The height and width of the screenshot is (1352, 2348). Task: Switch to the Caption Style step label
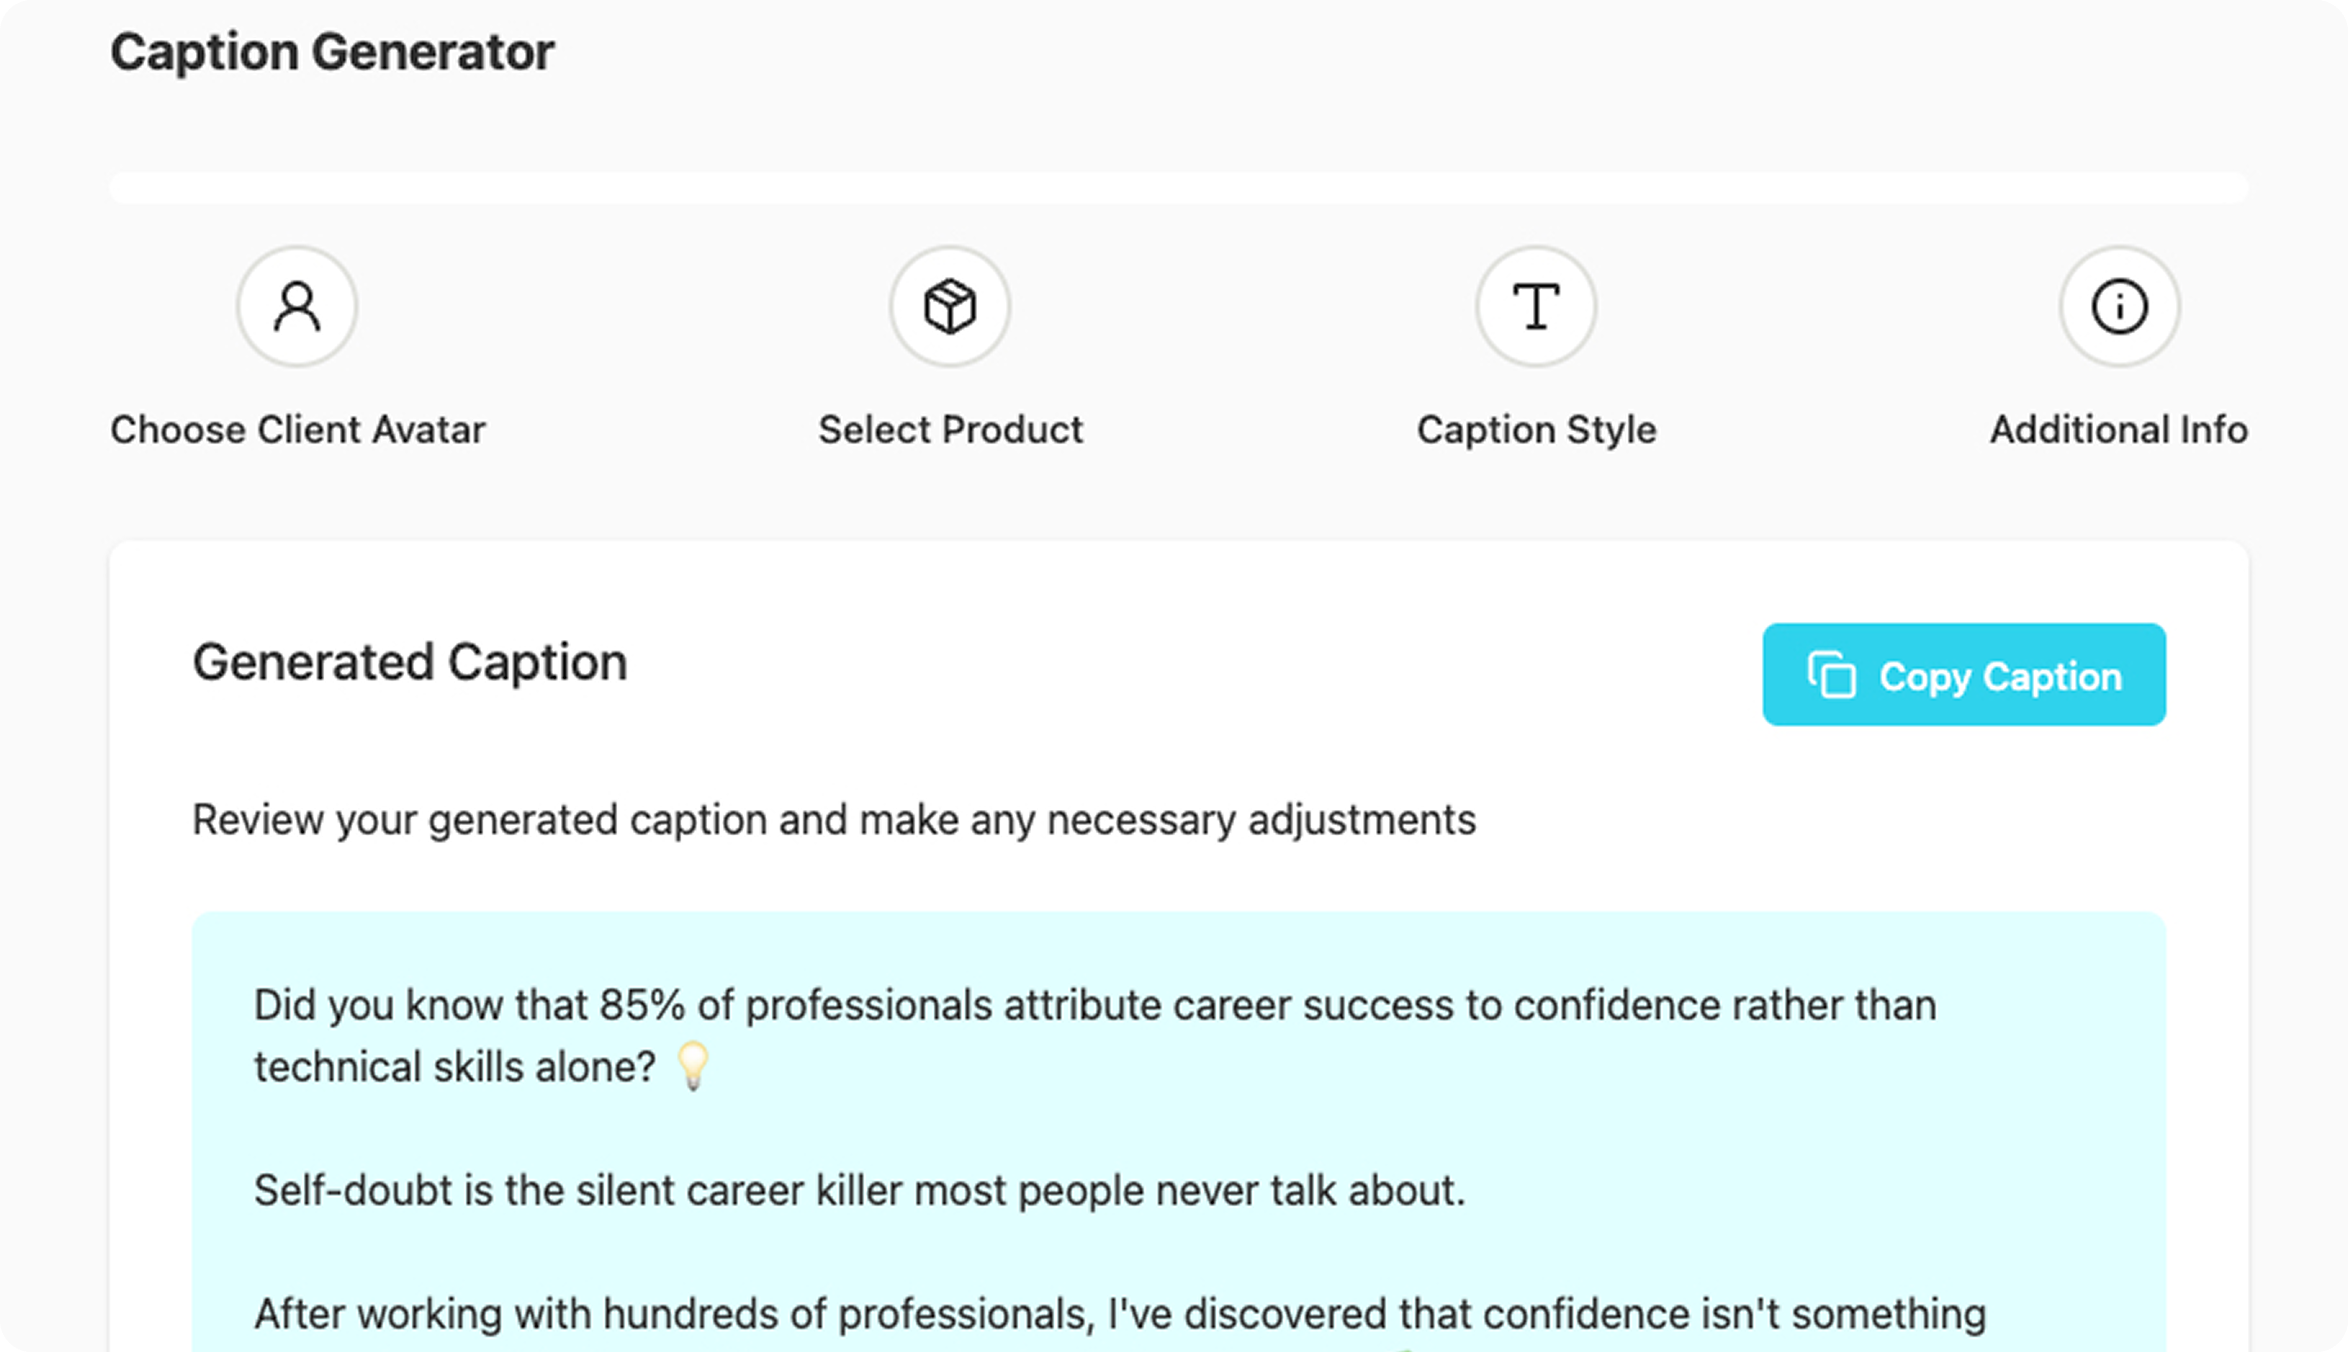(1536, 429)
